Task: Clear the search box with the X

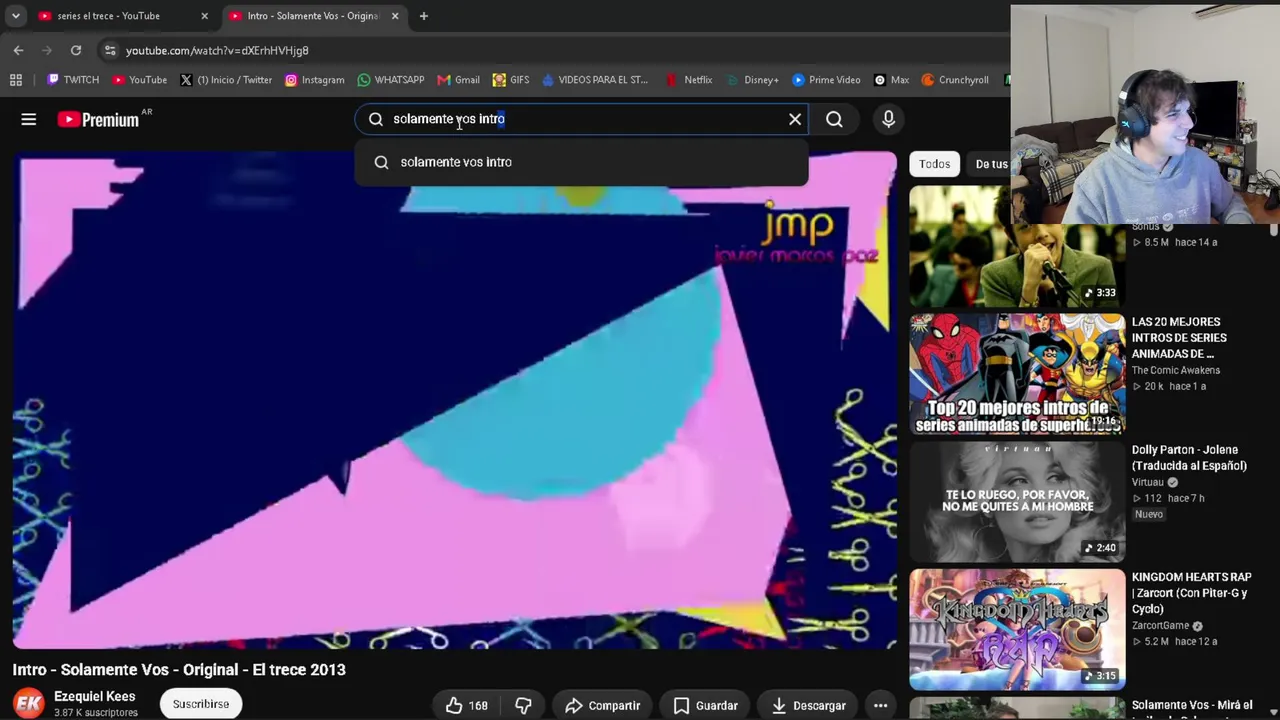Action: coord(795,120)
